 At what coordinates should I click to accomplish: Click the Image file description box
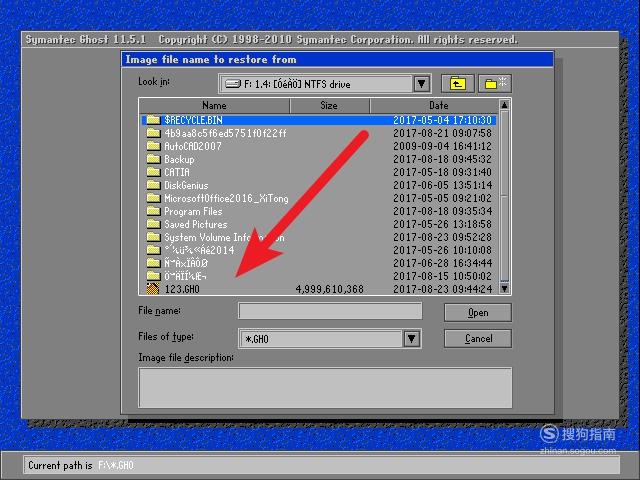[x=325, y=388]
